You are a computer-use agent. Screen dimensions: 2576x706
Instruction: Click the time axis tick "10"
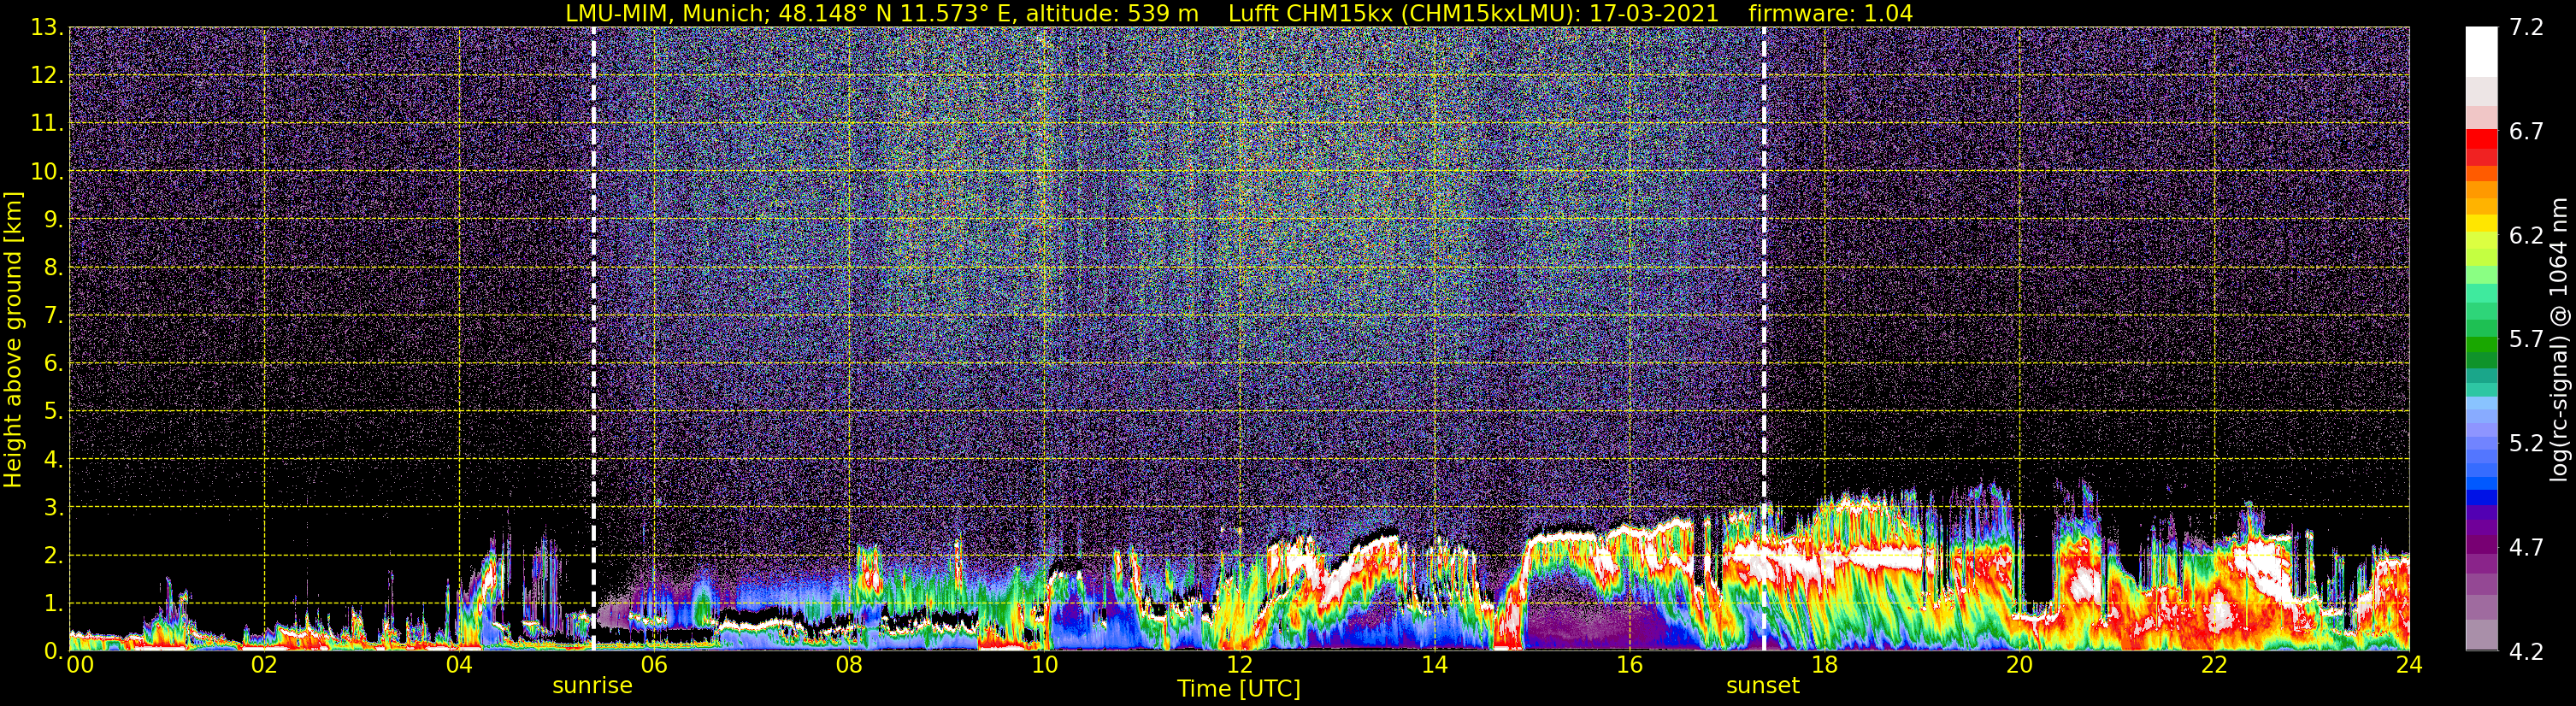coord(1044,665)
